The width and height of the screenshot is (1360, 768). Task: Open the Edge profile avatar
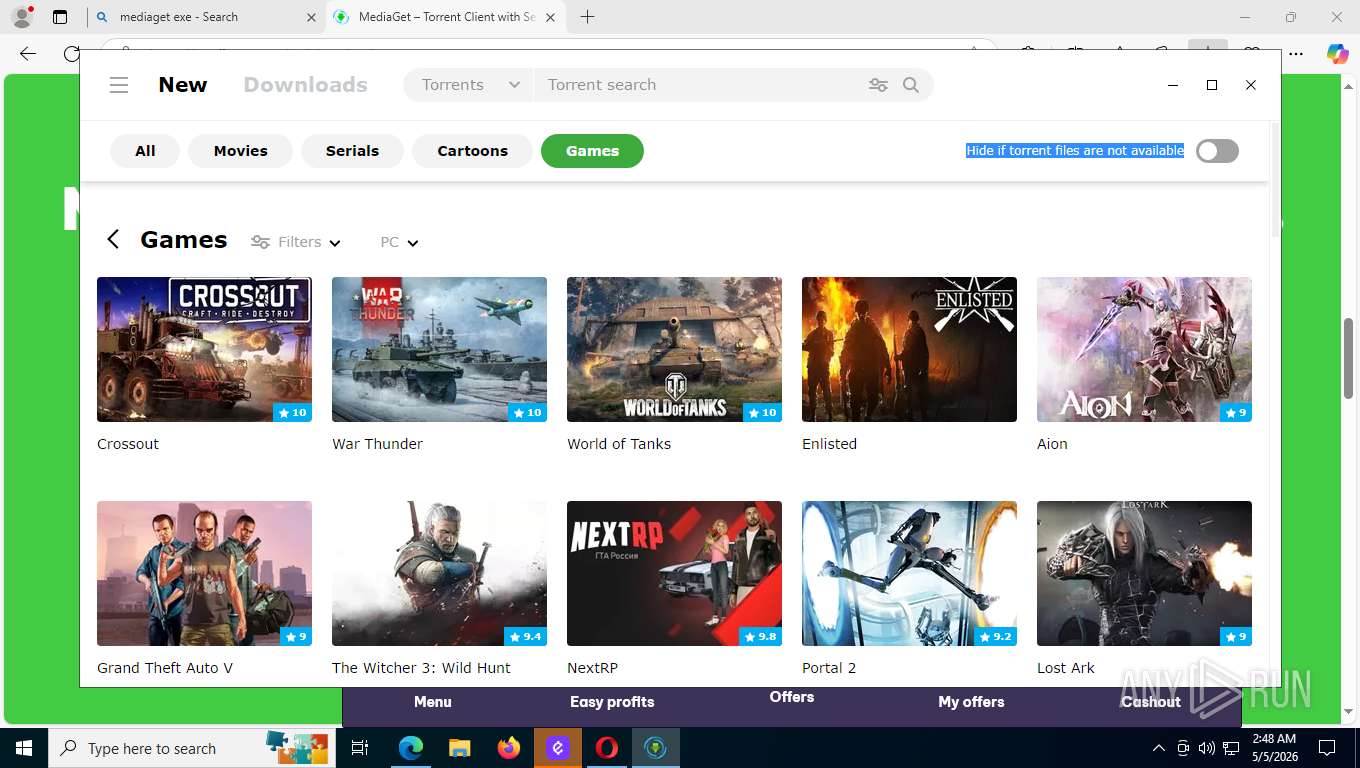coord(22,17)
